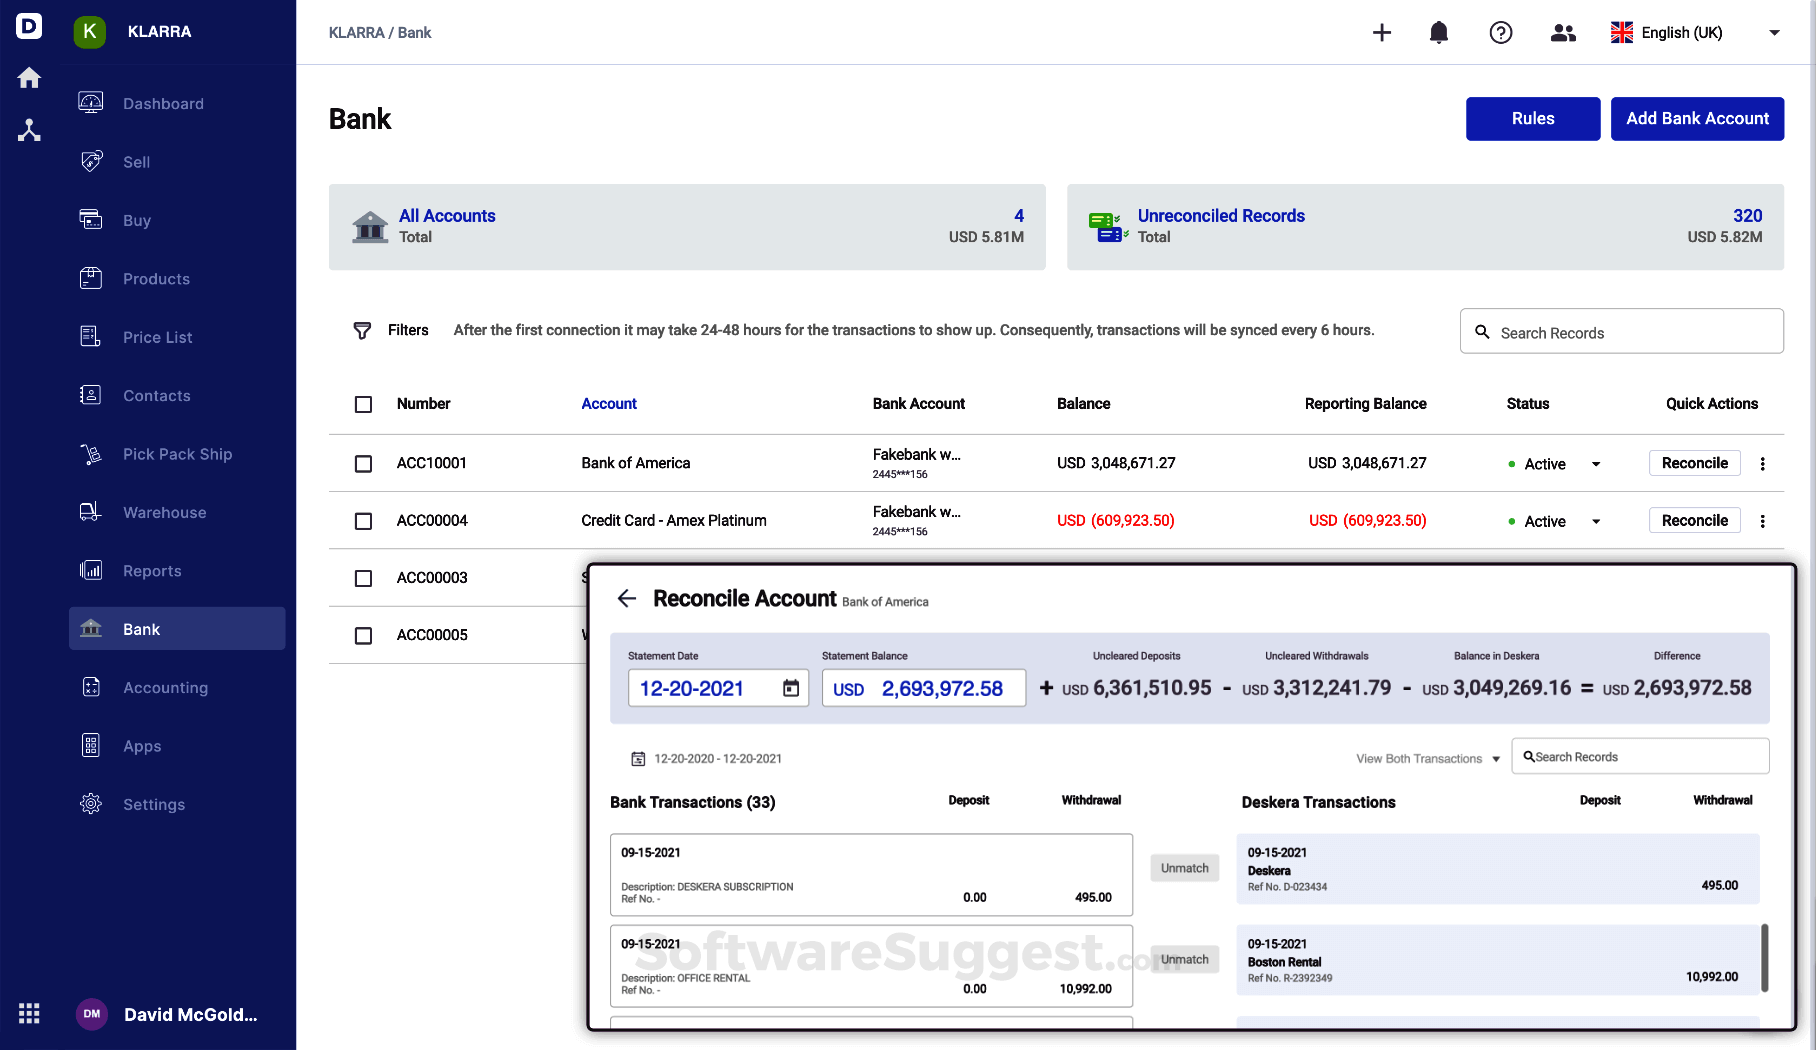Navigate to Products

coord(177,279)
